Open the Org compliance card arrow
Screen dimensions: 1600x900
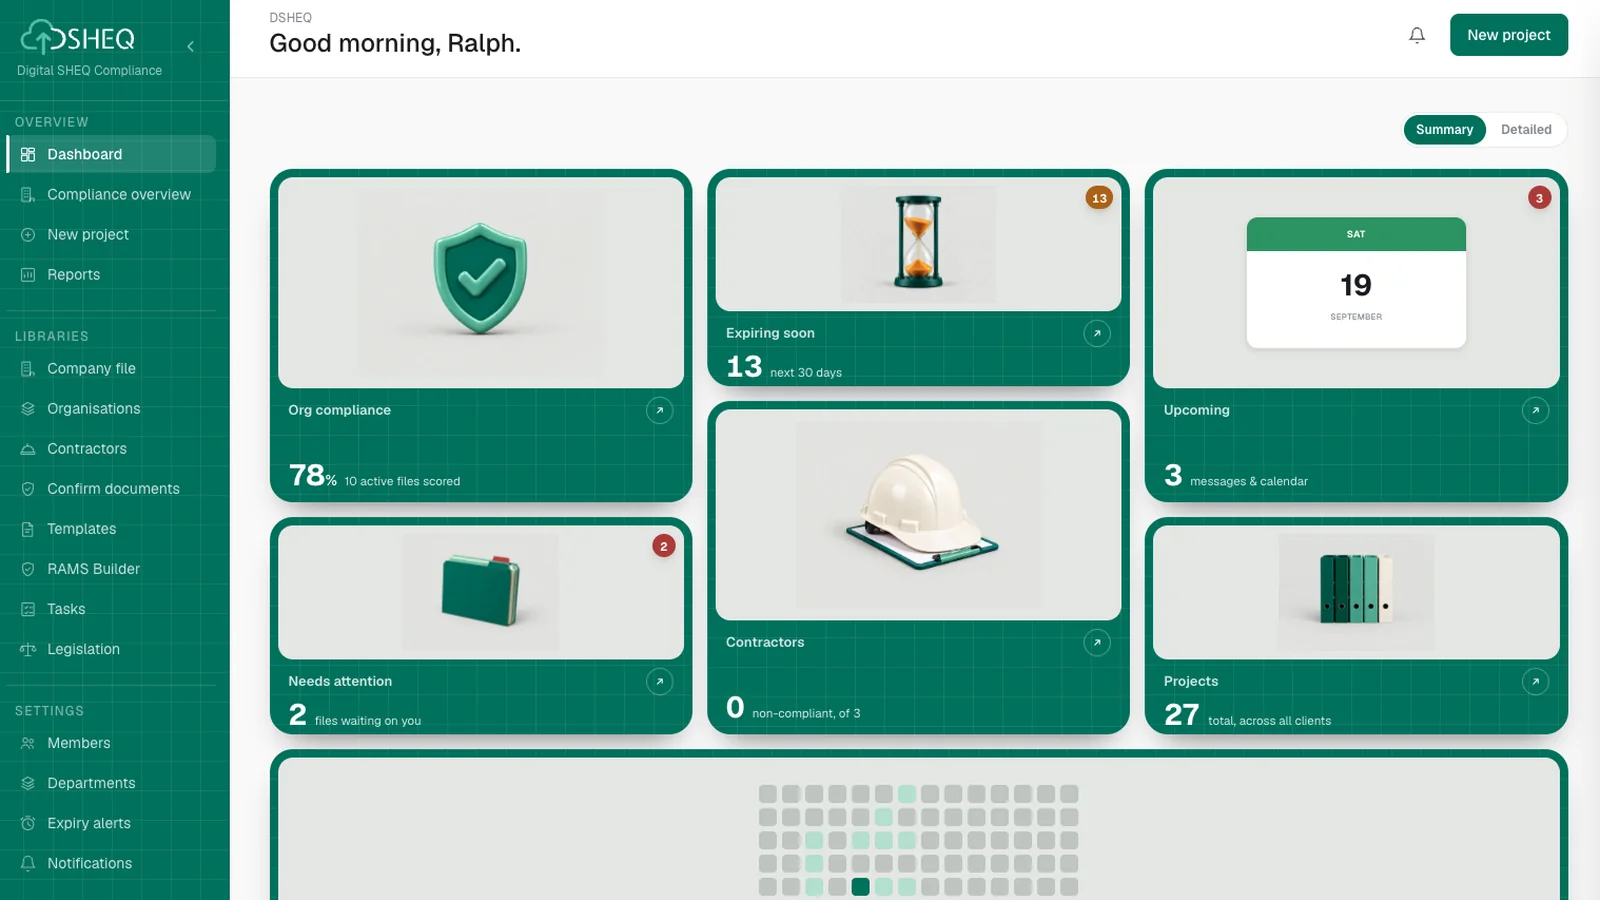(x=659, y=410)
